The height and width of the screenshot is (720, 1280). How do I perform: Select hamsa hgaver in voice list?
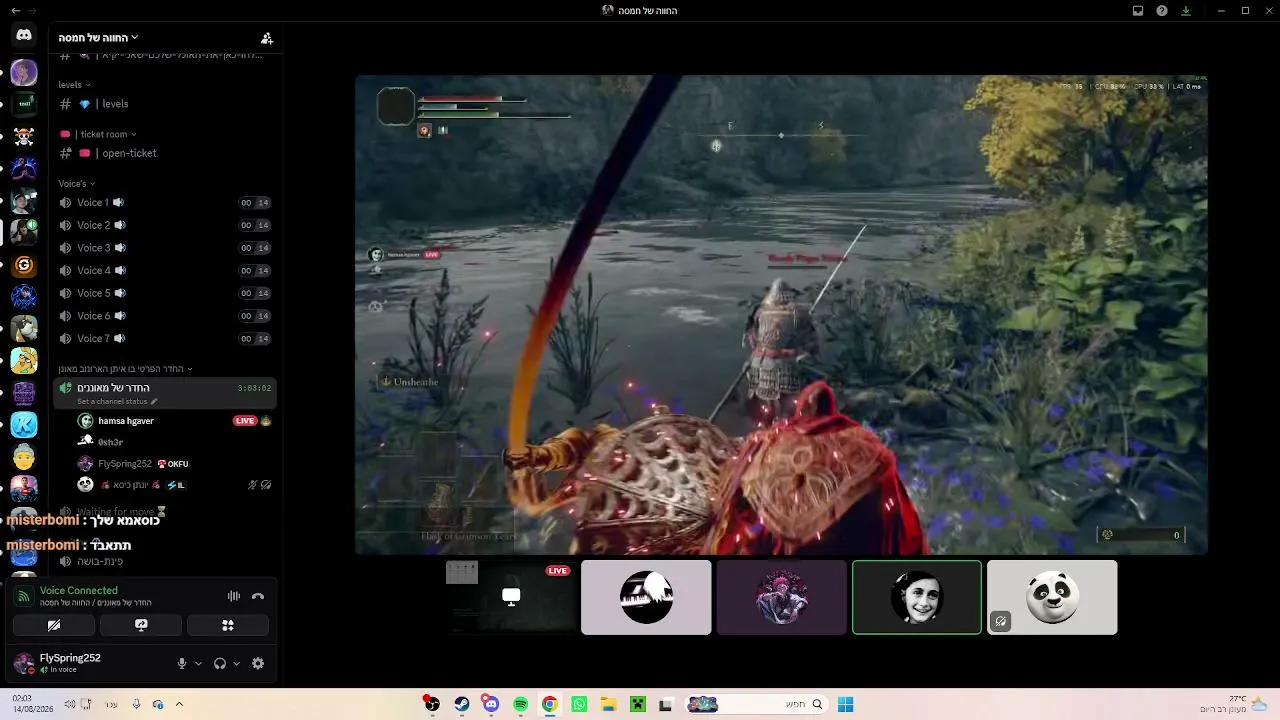pyautogui.click(x=173, y=421)
